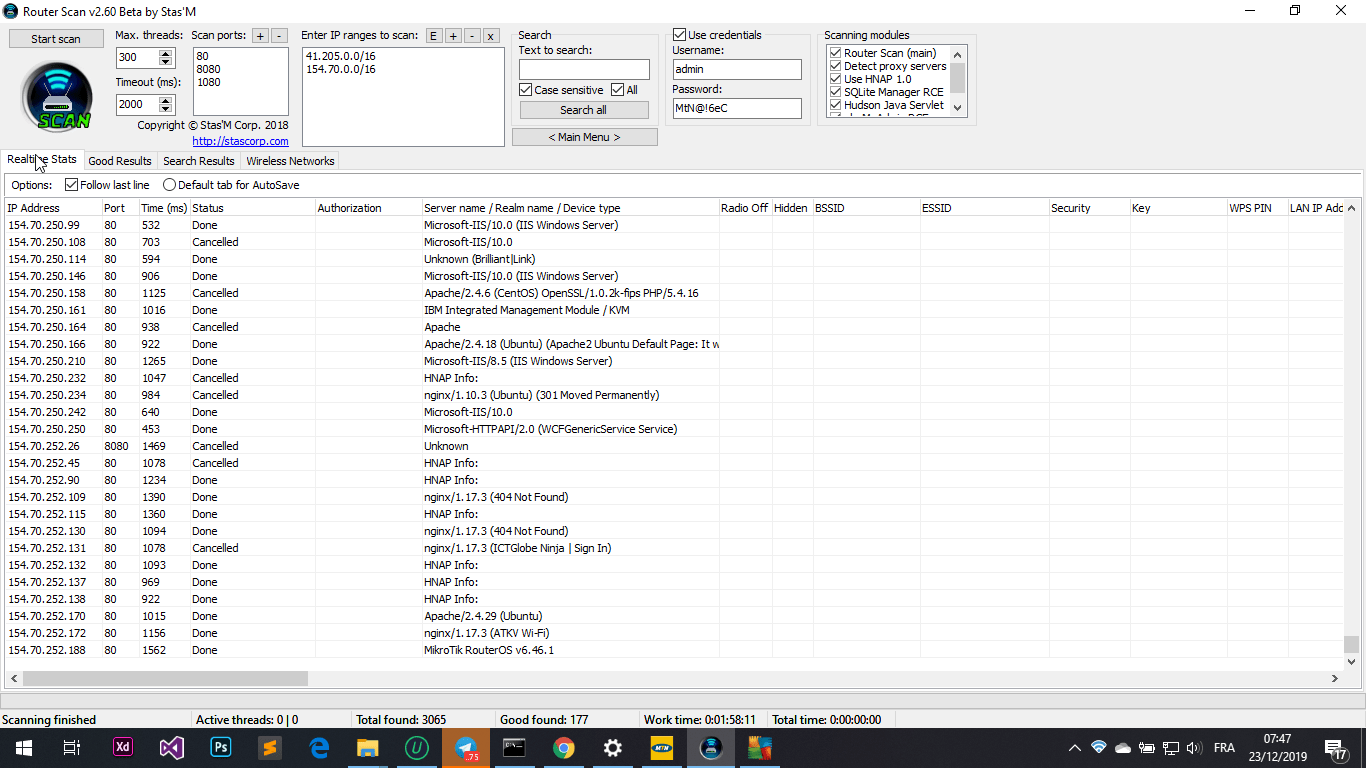Select Router Scan taskbar icon
The height and width of the screenshot is (768, 1366).
pyautogui.click(x=710, y=748)
